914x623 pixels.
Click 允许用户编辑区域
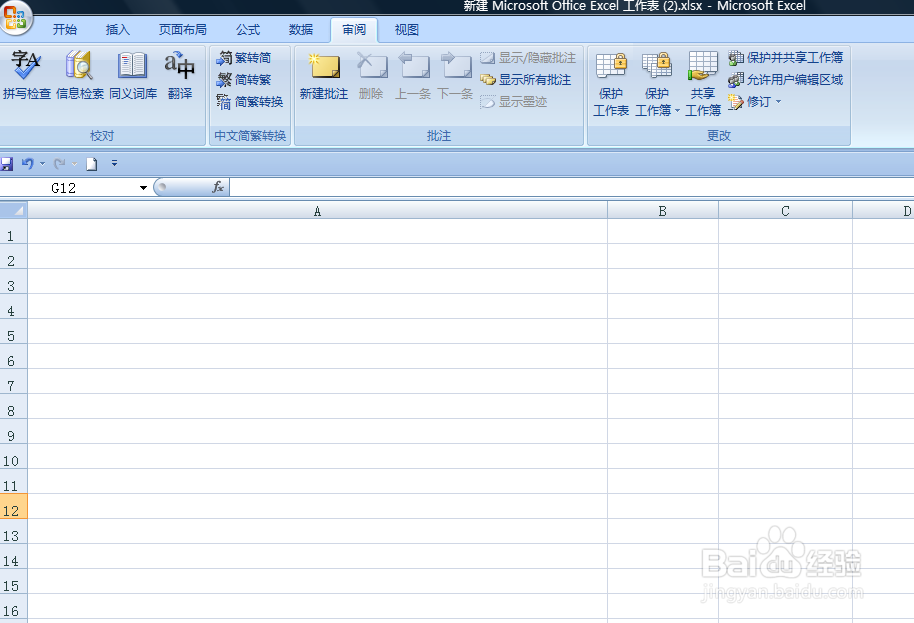(x=786, y=80)
